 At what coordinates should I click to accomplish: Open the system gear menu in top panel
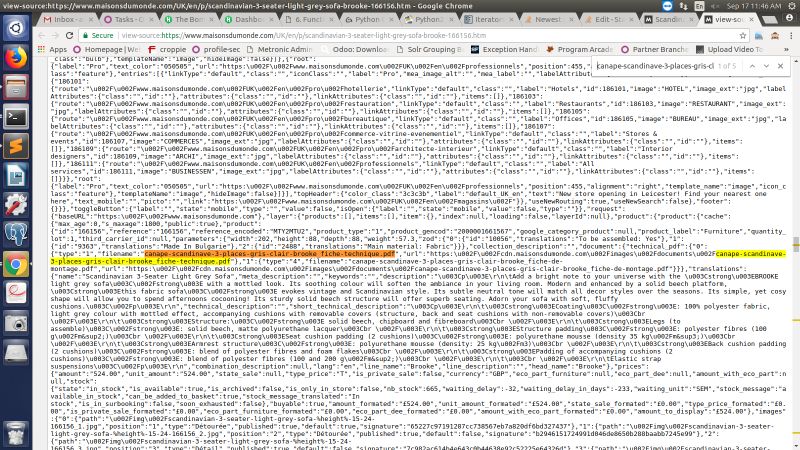792,6
